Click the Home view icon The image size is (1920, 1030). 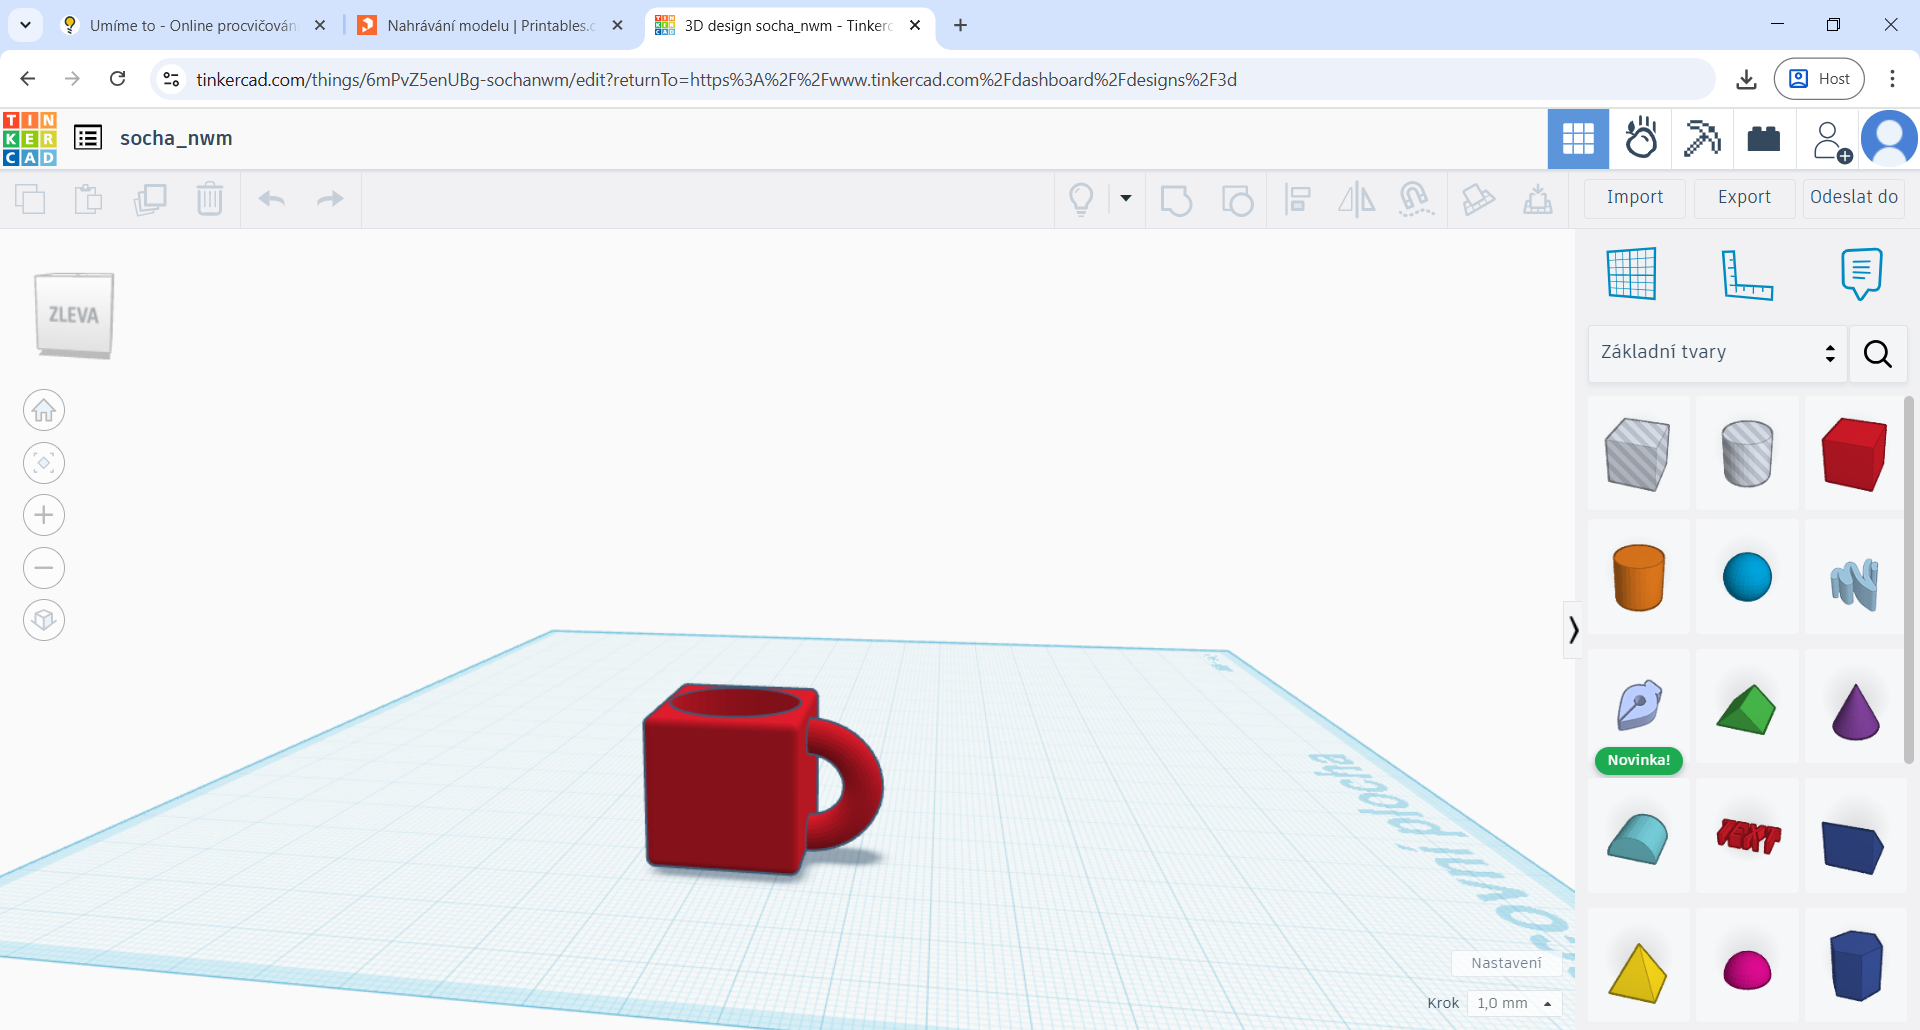pyautogui.click(x=44, y=410)
